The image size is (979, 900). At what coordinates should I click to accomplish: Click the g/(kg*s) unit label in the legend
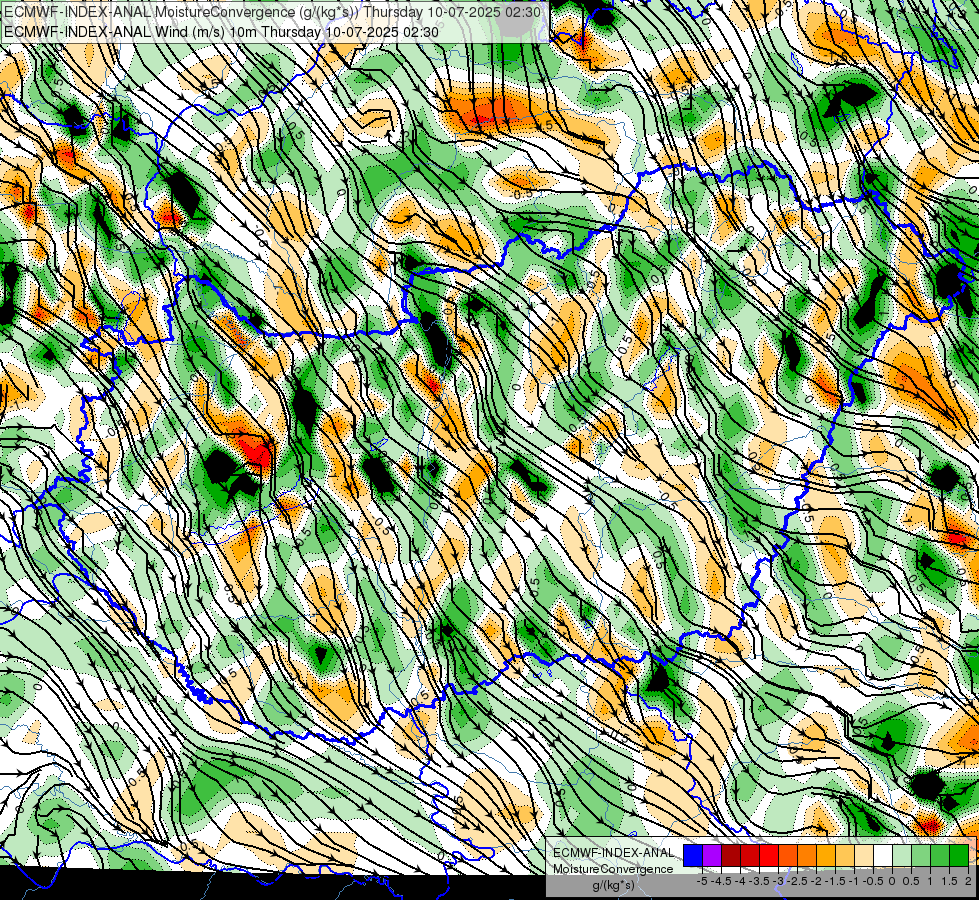613,886
